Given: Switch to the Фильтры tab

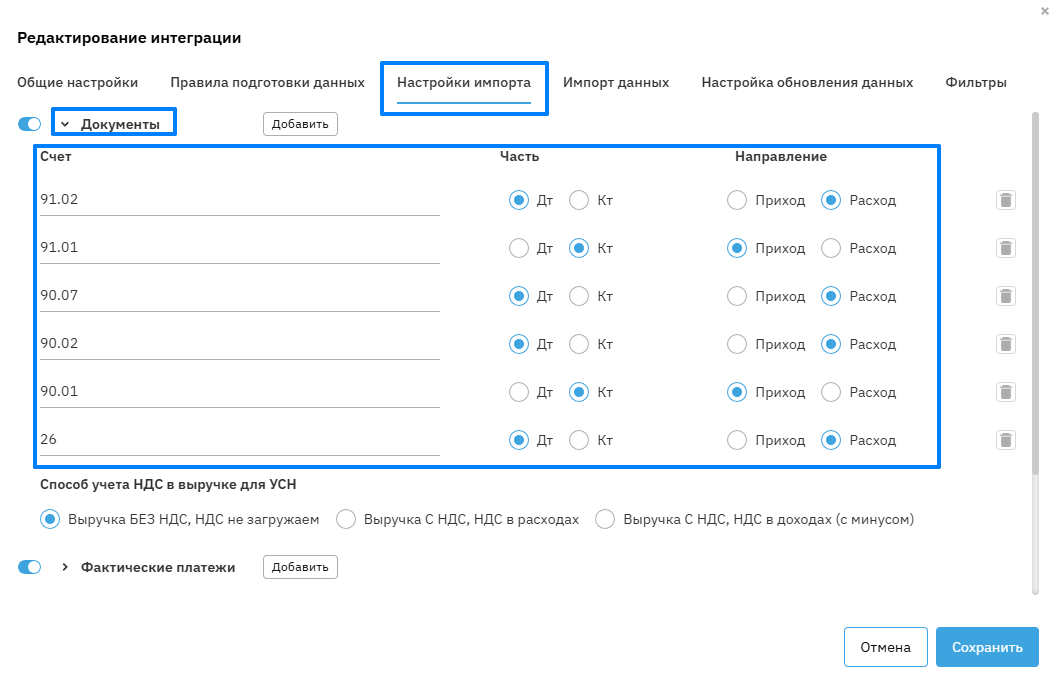Looking at the screenshot, I should 975,83.
